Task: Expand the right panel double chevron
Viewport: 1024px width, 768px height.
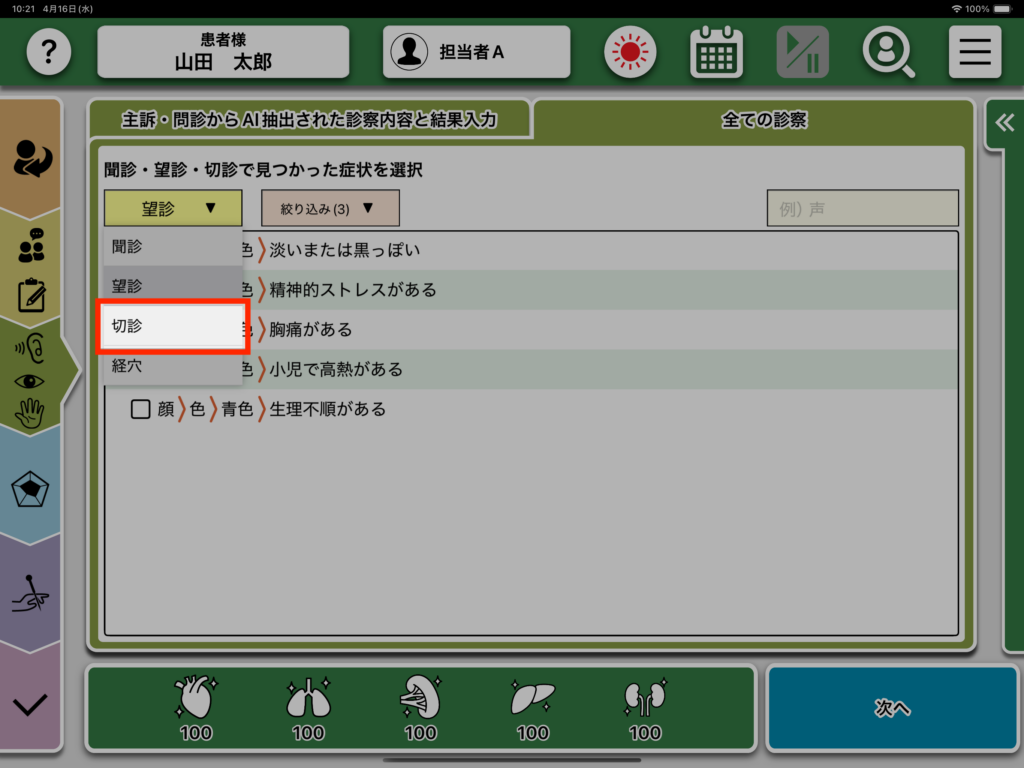Action: coord(1003,123)
